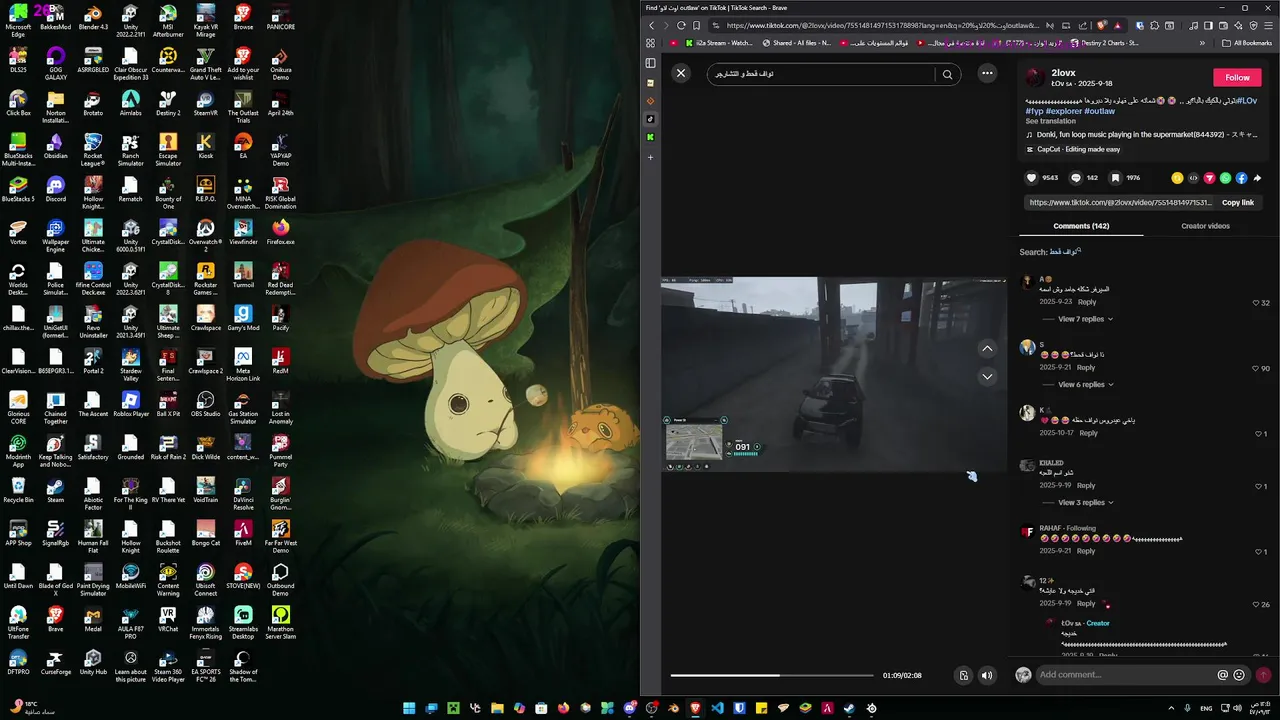
Task: Click the address bar URL
Action: (x=884, y=25)
